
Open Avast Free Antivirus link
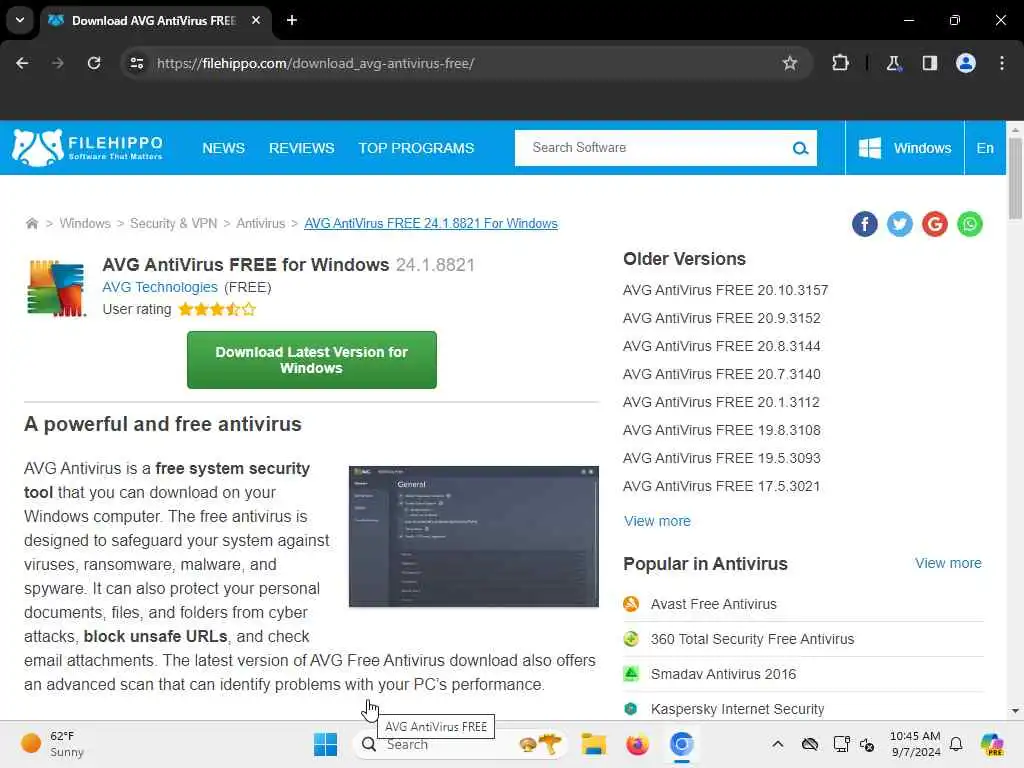[713, 604]
